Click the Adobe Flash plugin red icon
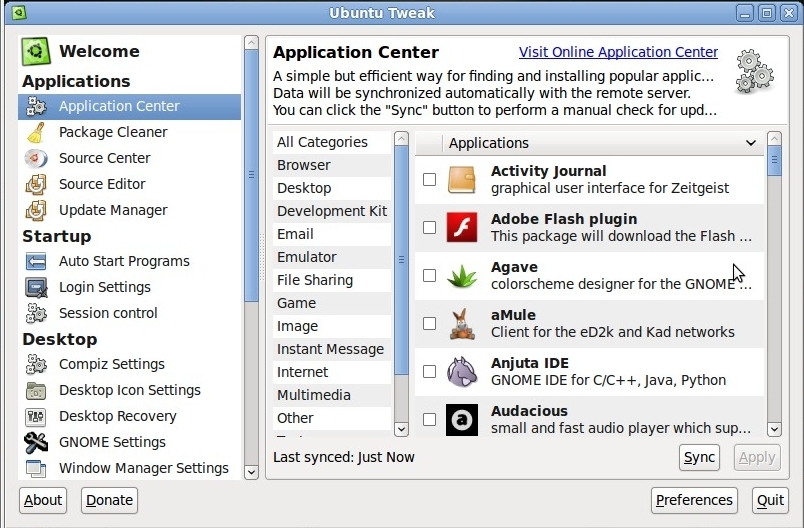 (461, 227)
